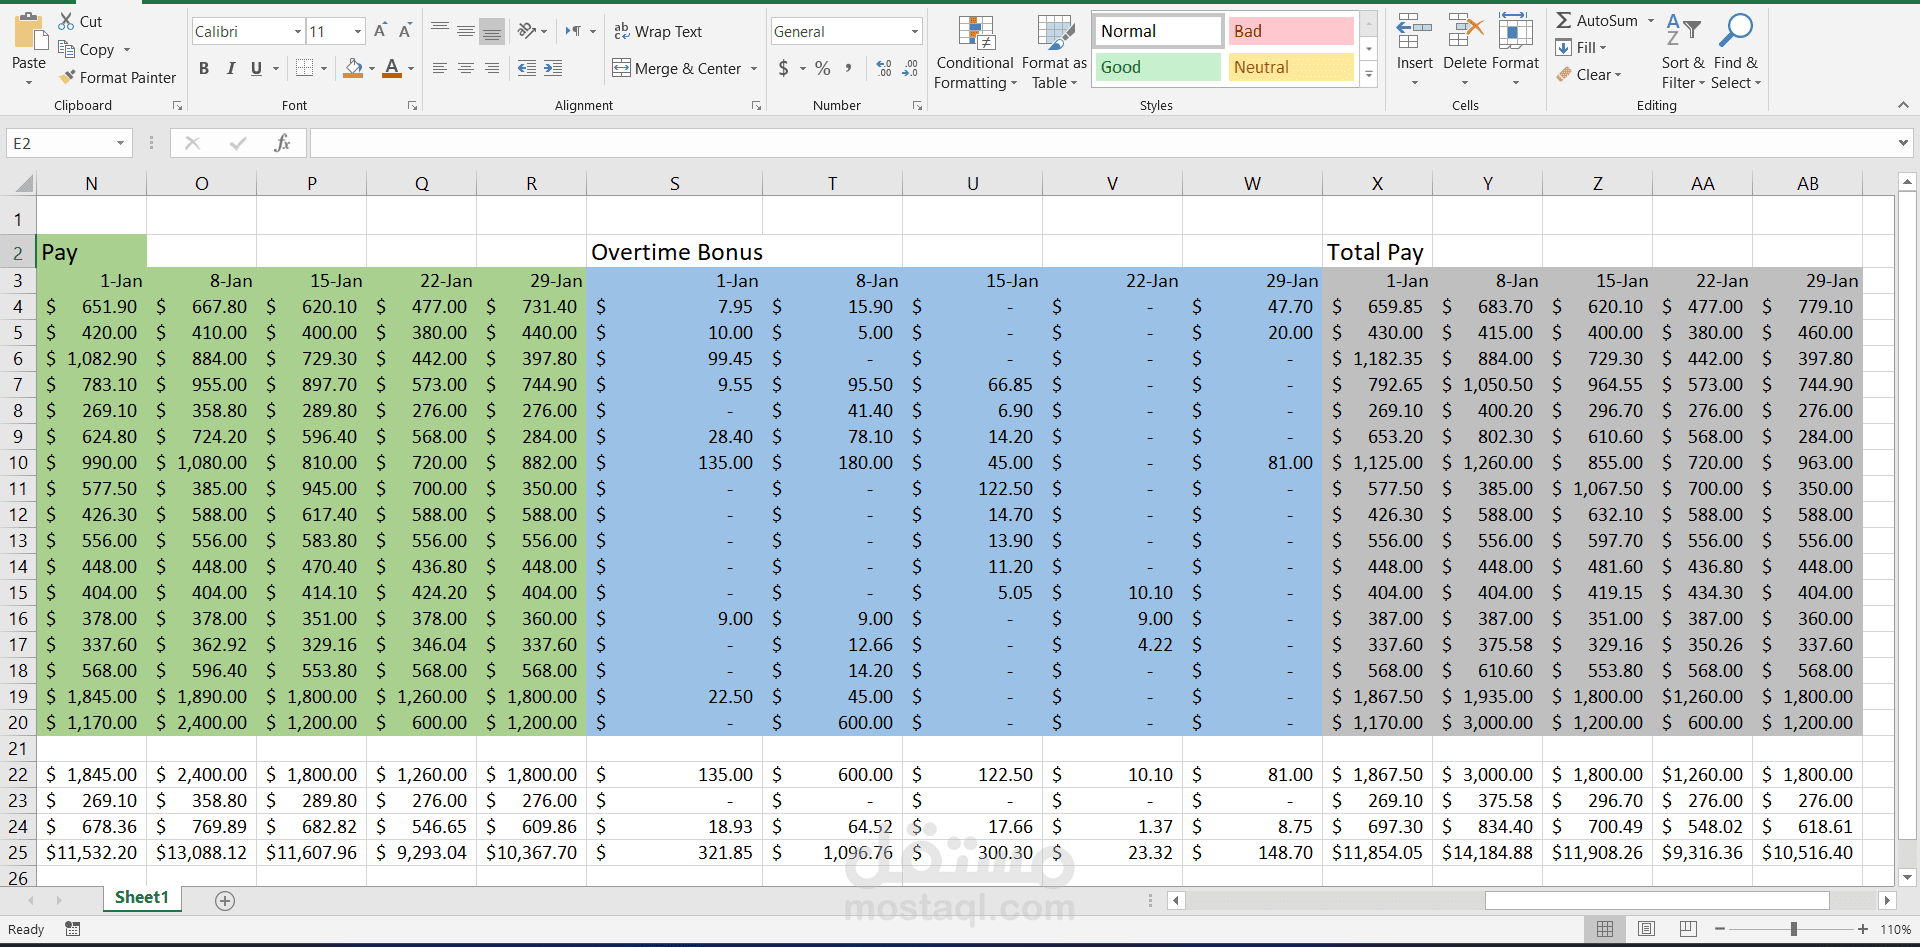Select the Normal cell style
The width and height of the screenshot is (1920, 947).
coord(1158,31)
